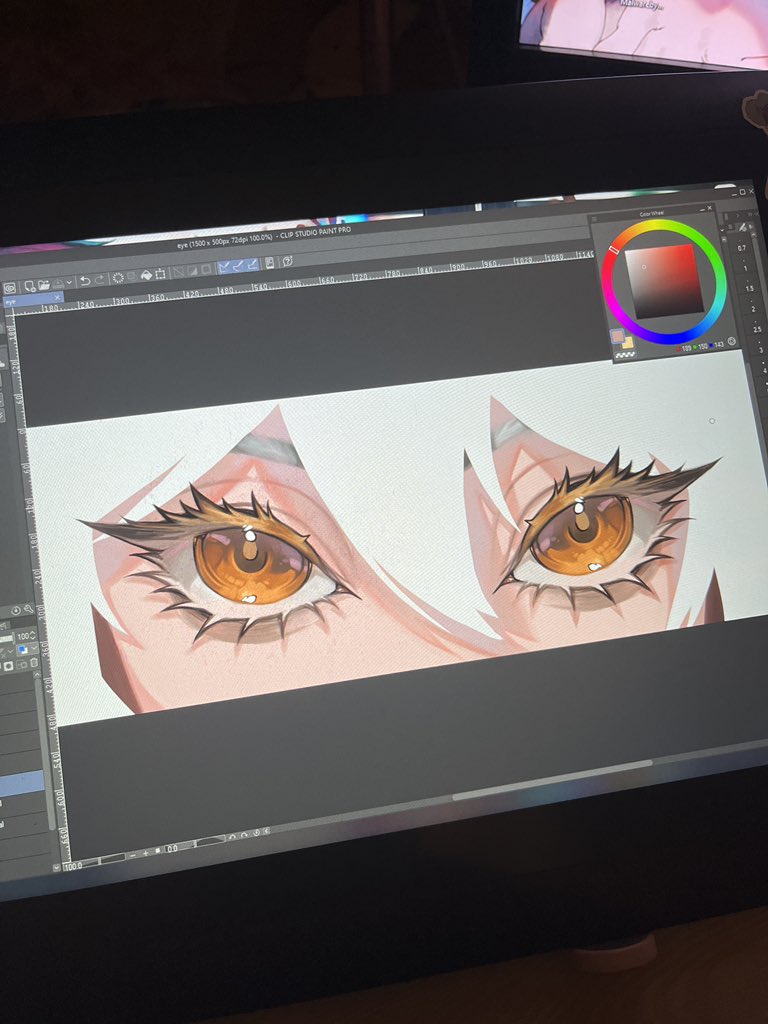Select the transparent color checker swatch

tap(625, 355)
